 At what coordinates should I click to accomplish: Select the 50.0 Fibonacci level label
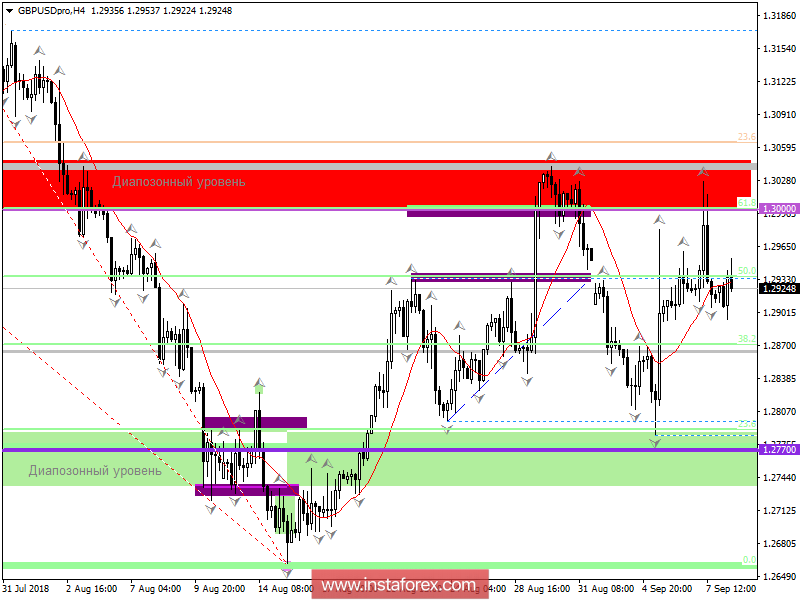[746, 270]
